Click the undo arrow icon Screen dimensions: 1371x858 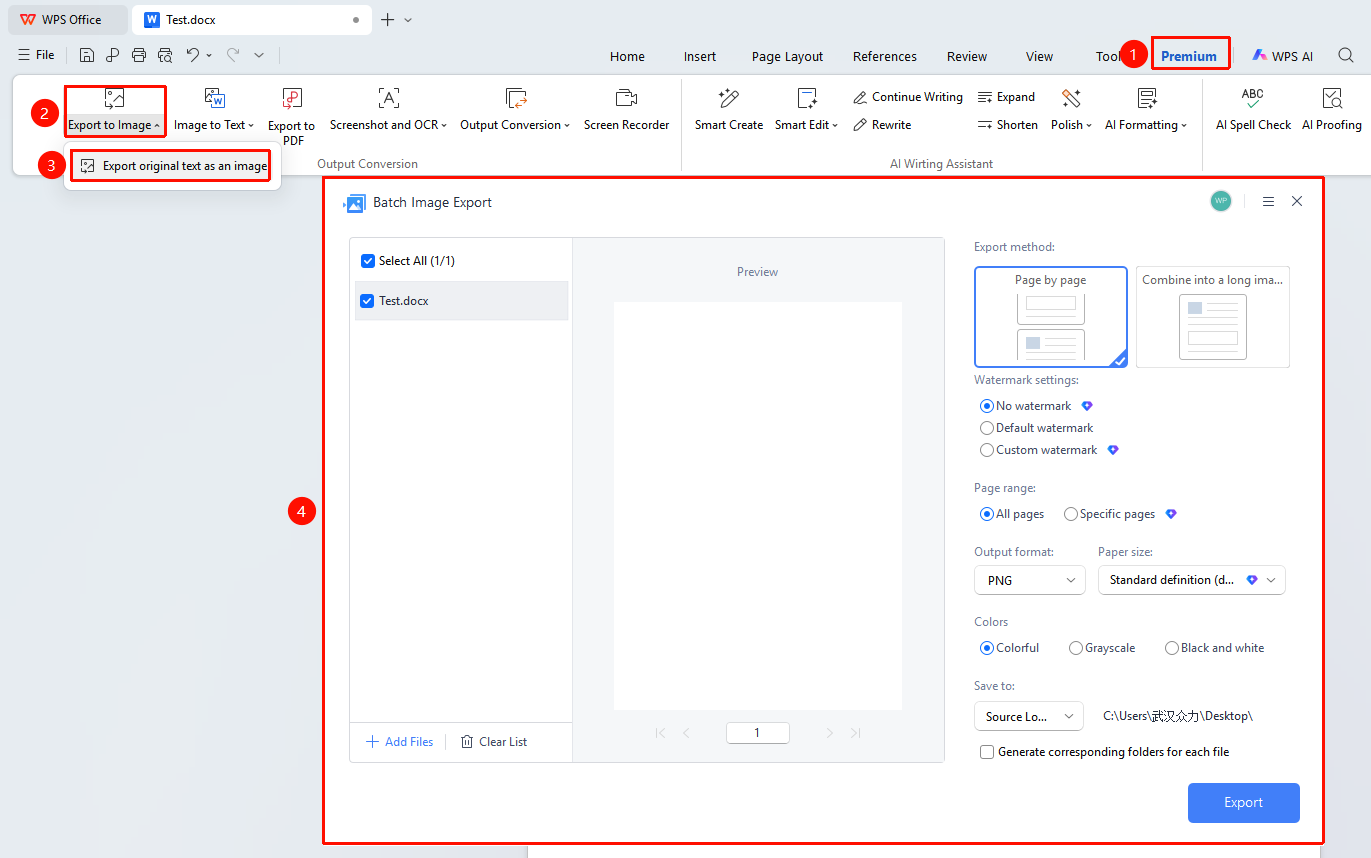pos(193,55)
